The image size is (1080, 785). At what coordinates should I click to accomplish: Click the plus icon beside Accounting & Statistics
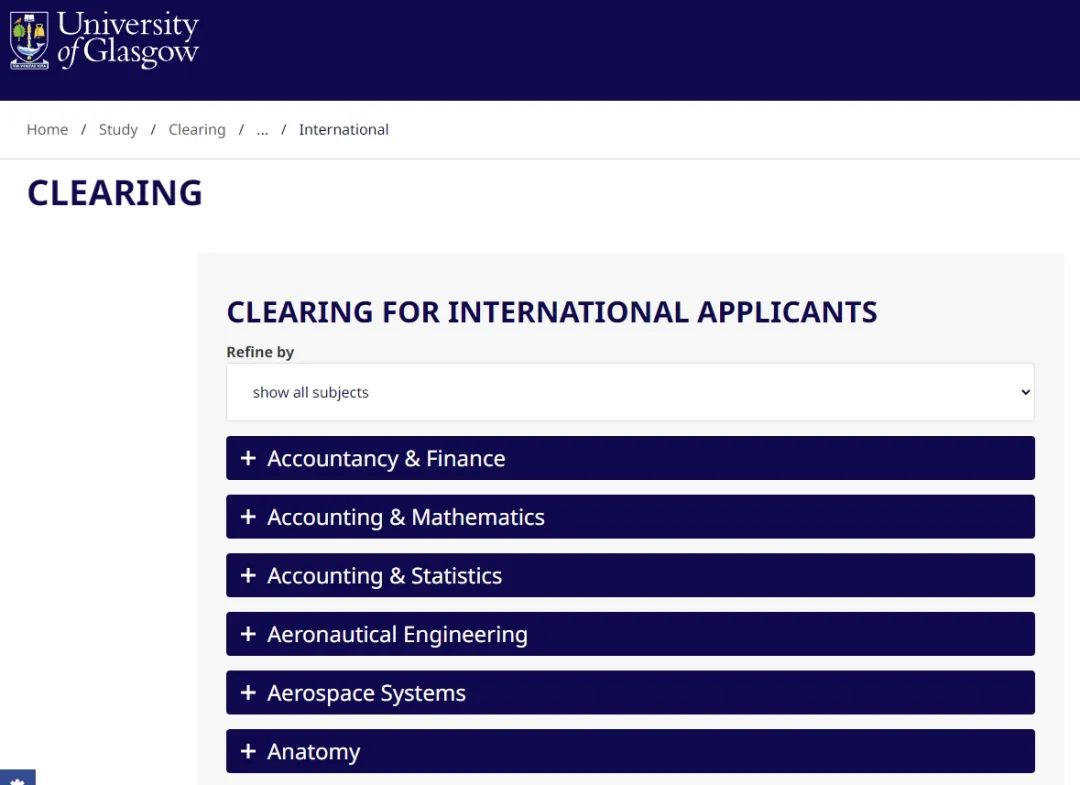[248, 575]
